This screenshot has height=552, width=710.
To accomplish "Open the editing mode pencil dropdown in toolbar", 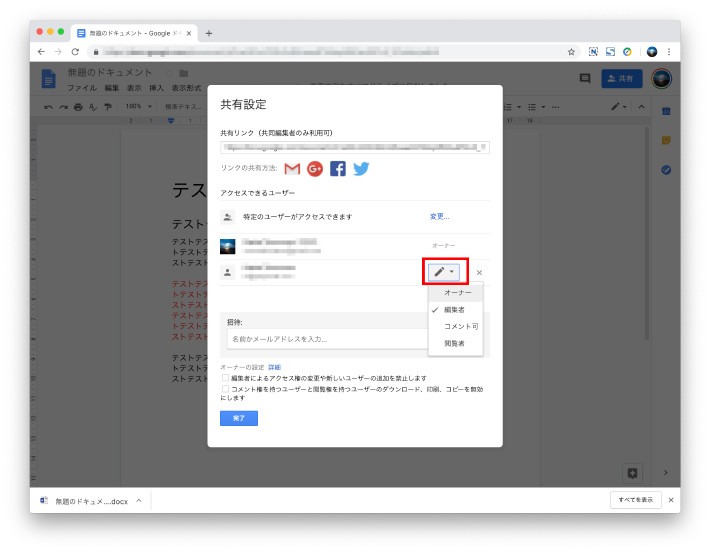I will click(x=619, y=107).
